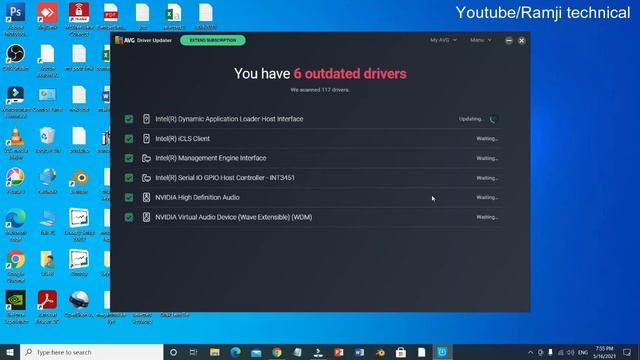Viewport: 640px width, 360px height.
Task: Open VLC media player desktop shortcut
Action: click(x=16, y=143)
